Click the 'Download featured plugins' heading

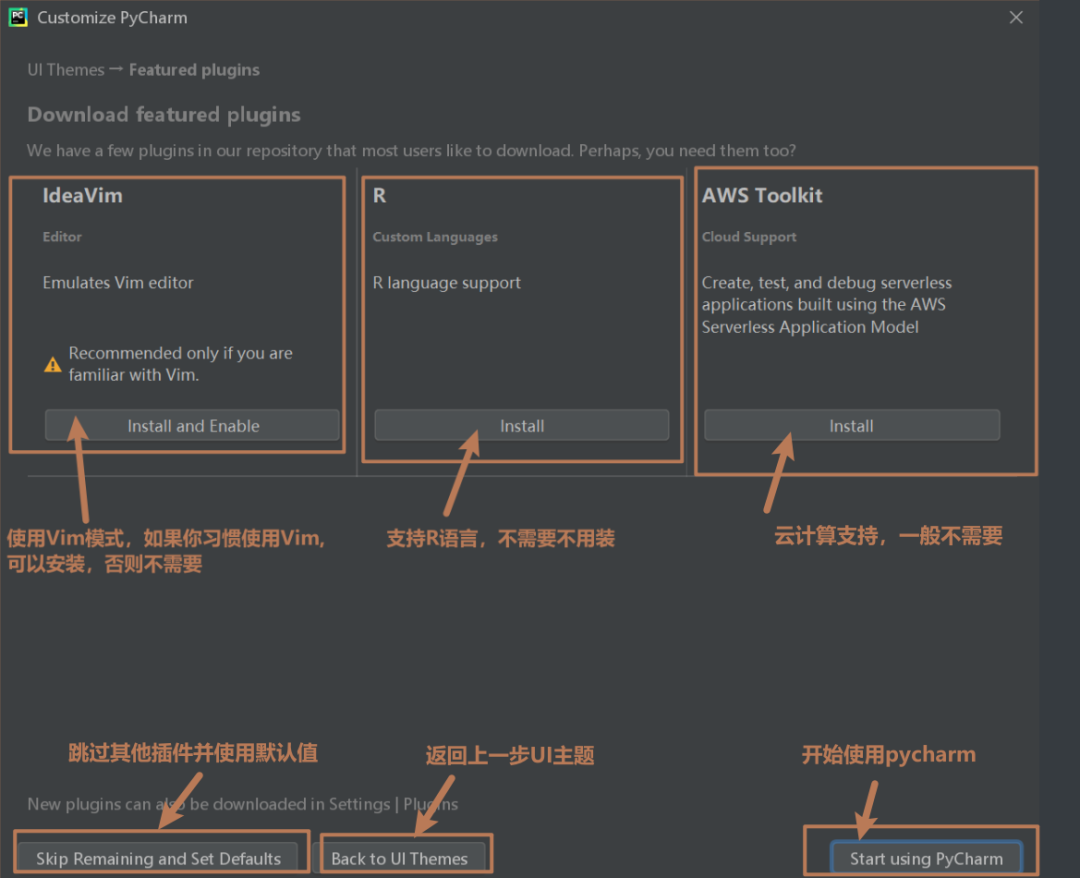click(164, 114)
